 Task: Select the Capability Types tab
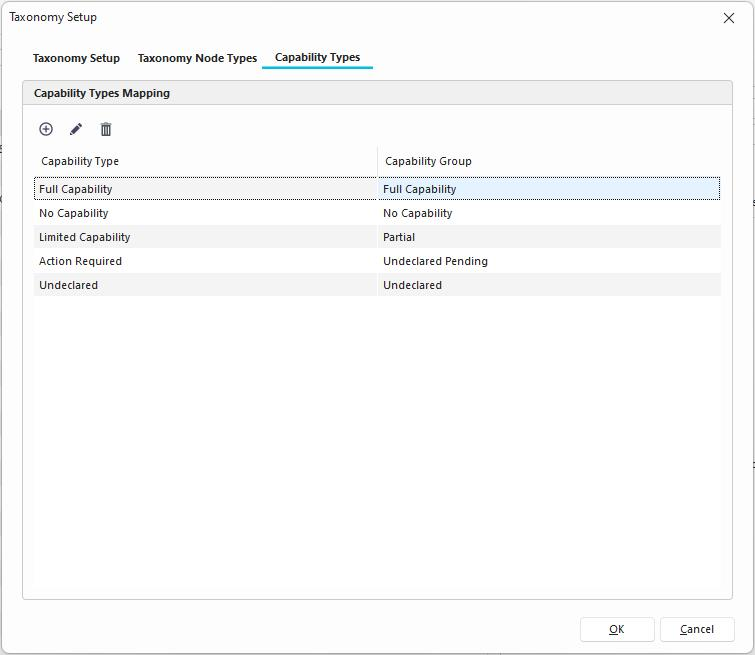(317, 57)
